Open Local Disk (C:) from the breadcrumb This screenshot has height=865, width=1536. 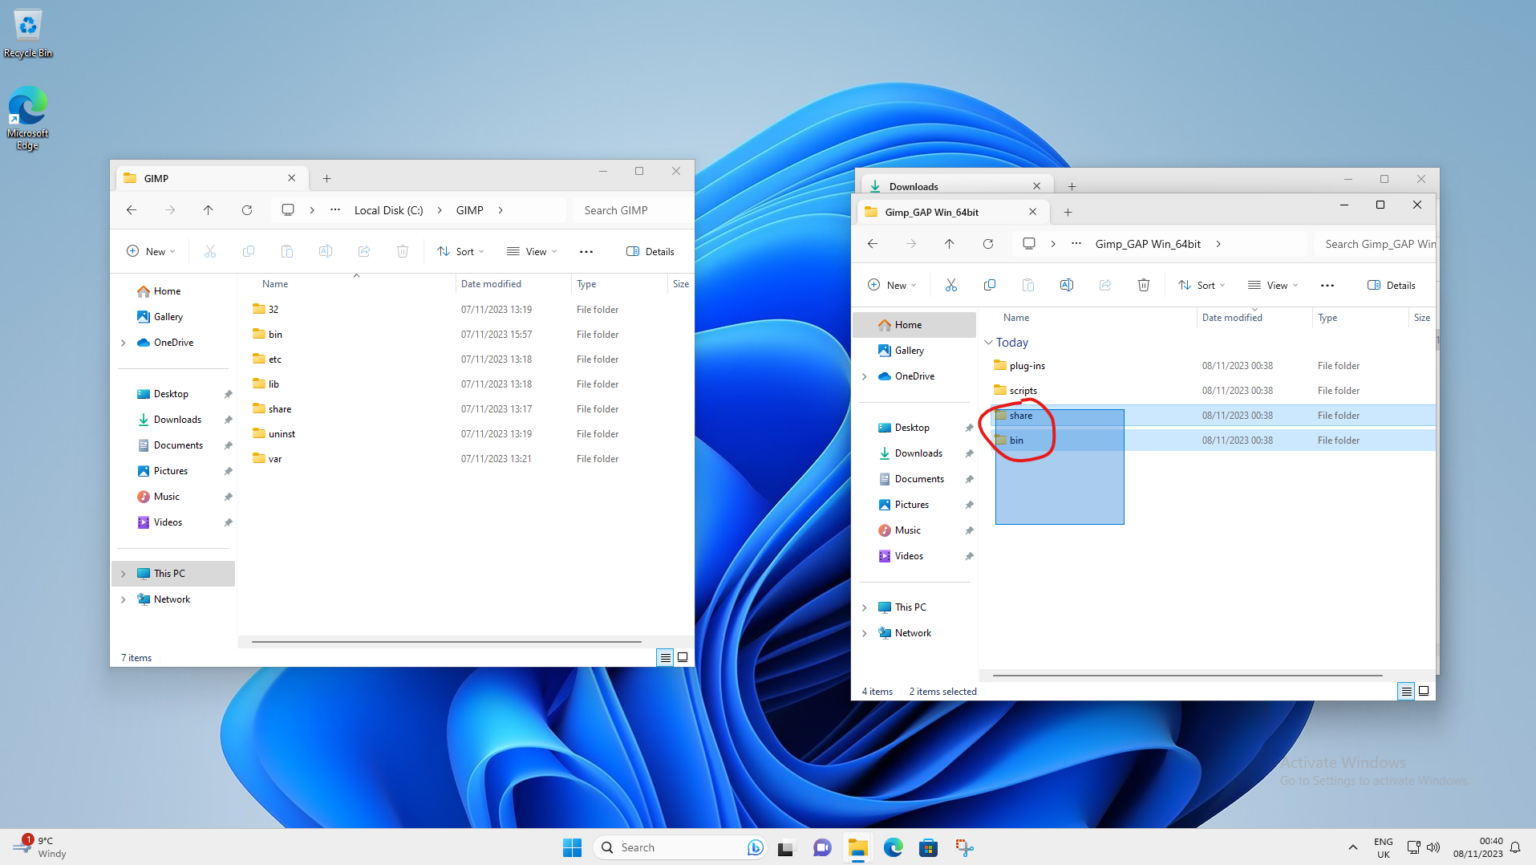pyautogui.click(x=388, y=210)
